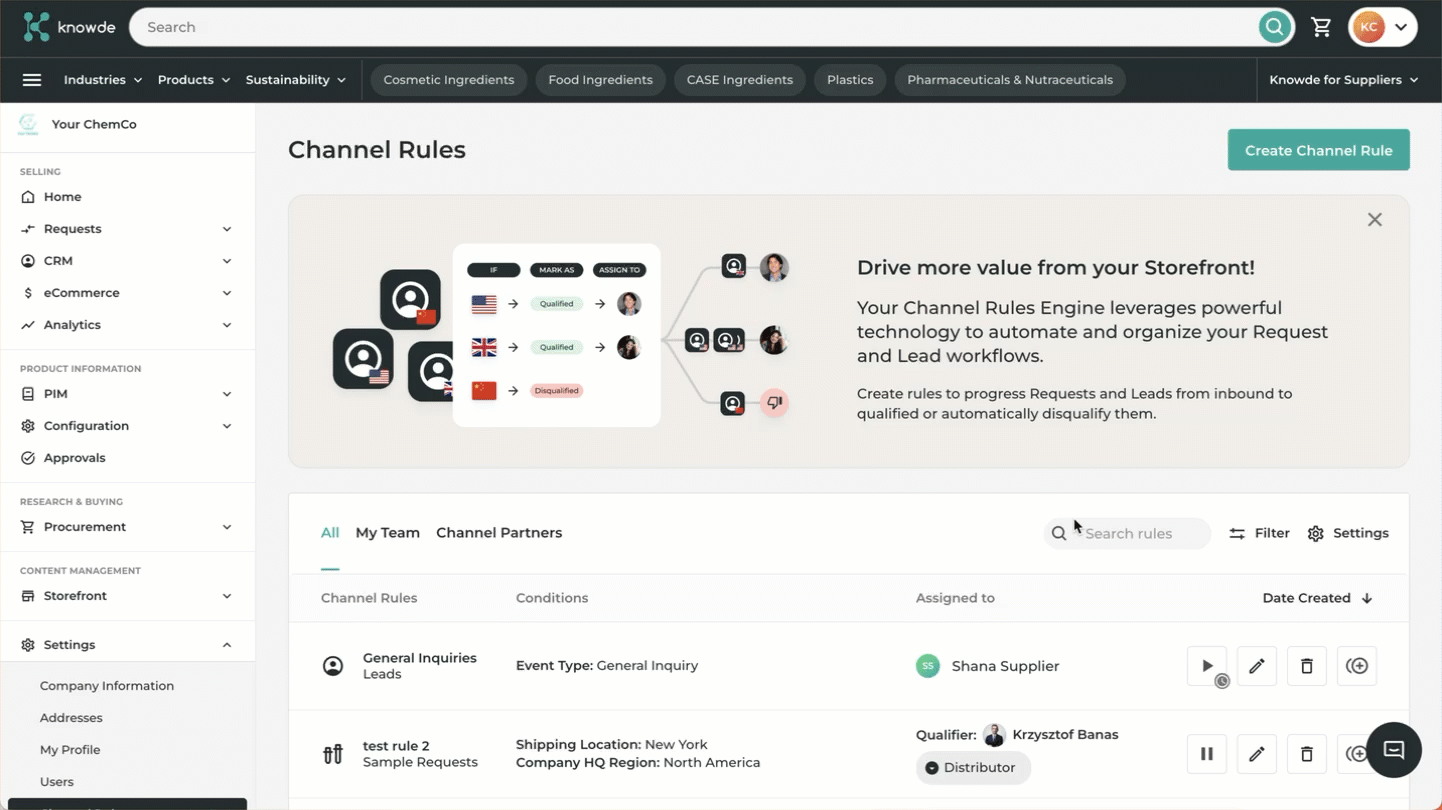Select the All tab

point(330,533)
